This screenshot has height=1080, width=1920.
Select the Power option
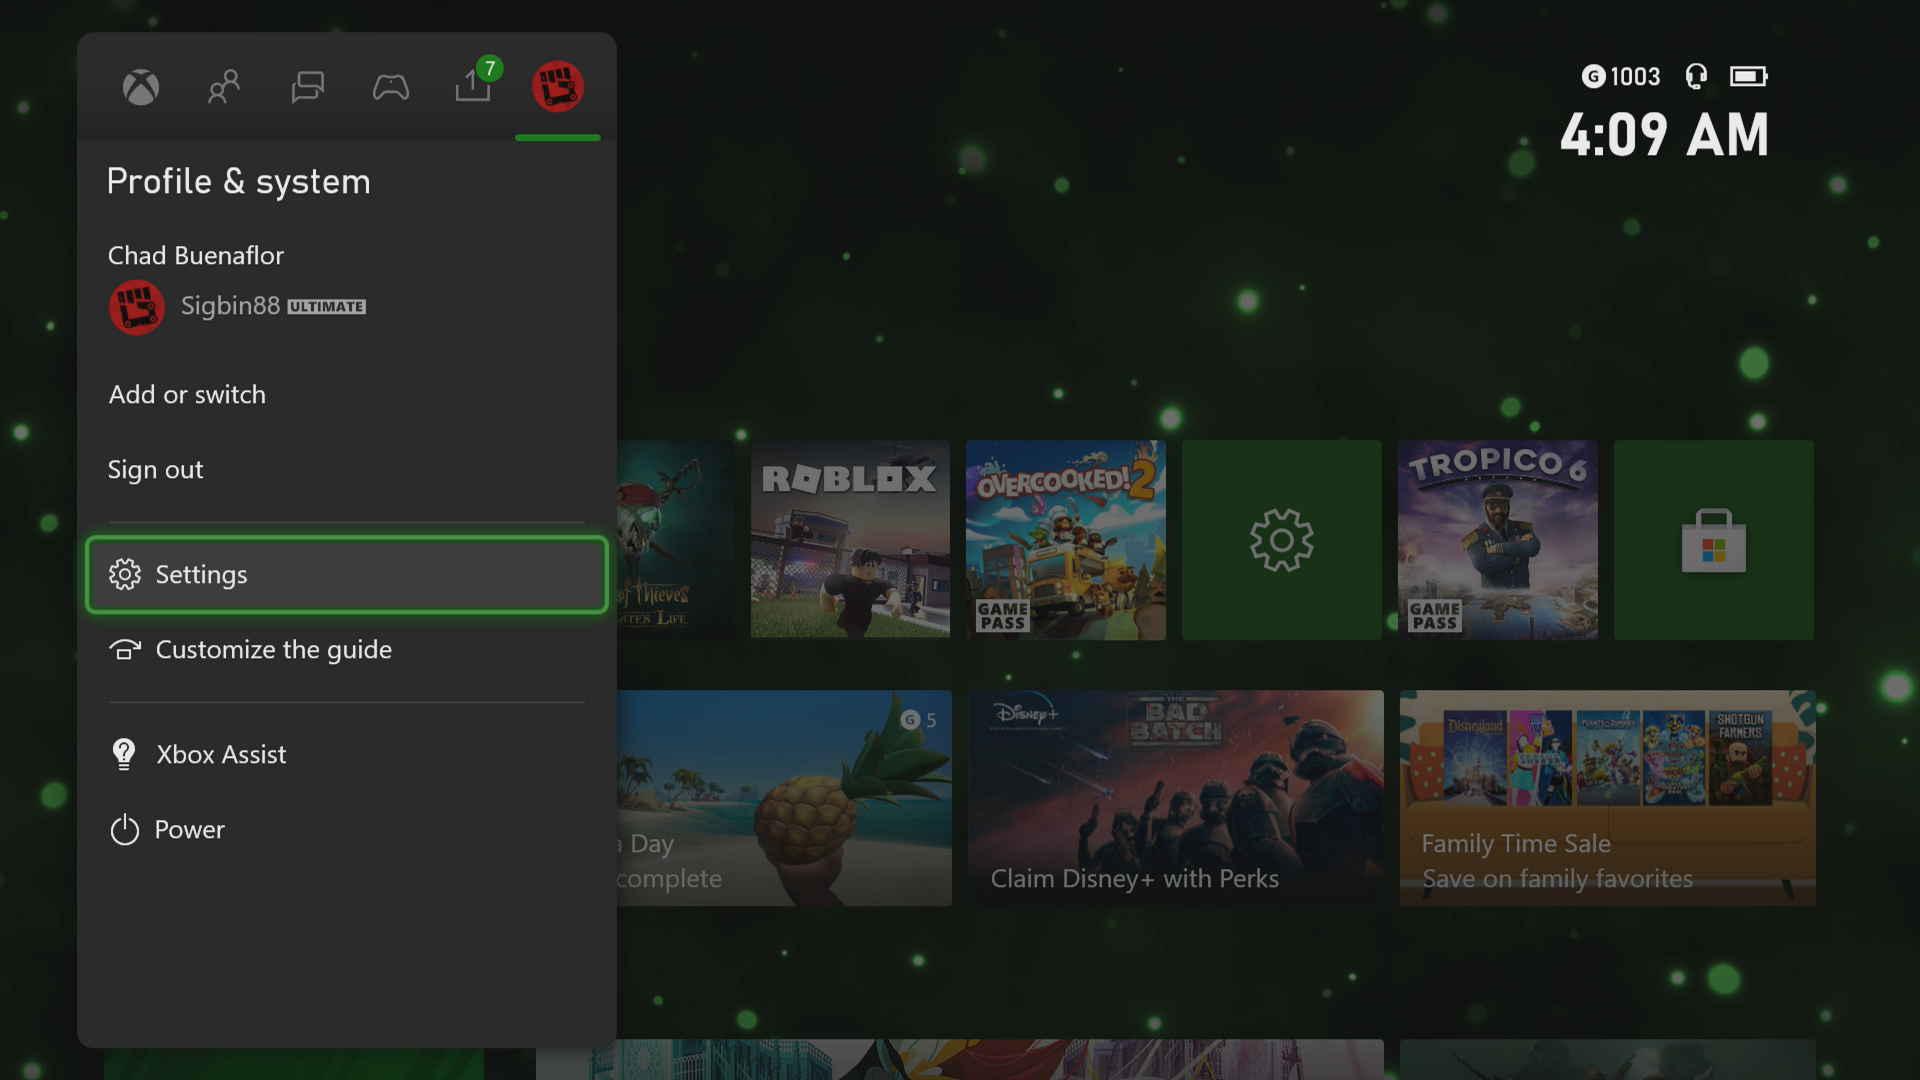click(190, 830)
